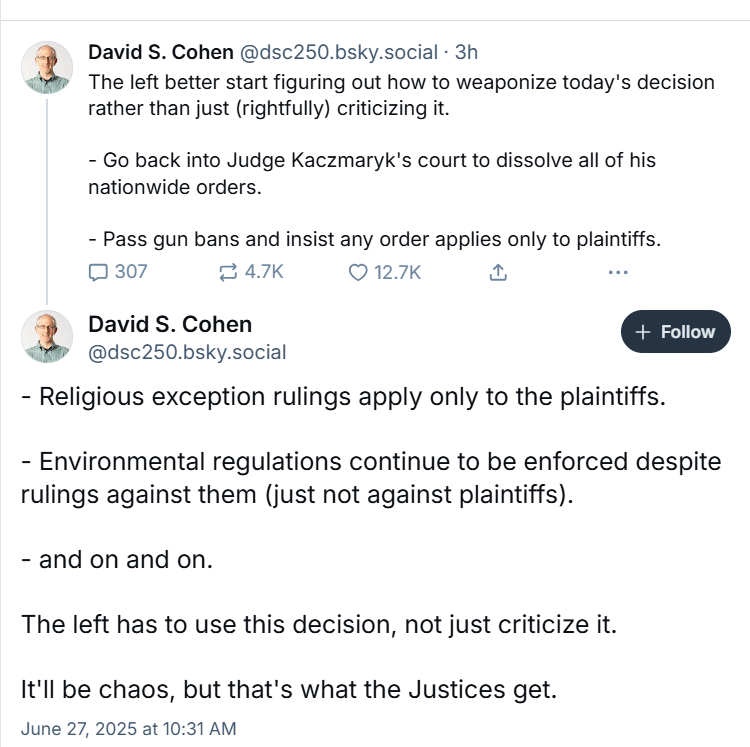Screen dimensions: 750x747
Task: Click the thread connector line between posts
Action: (x=47, y=201)
